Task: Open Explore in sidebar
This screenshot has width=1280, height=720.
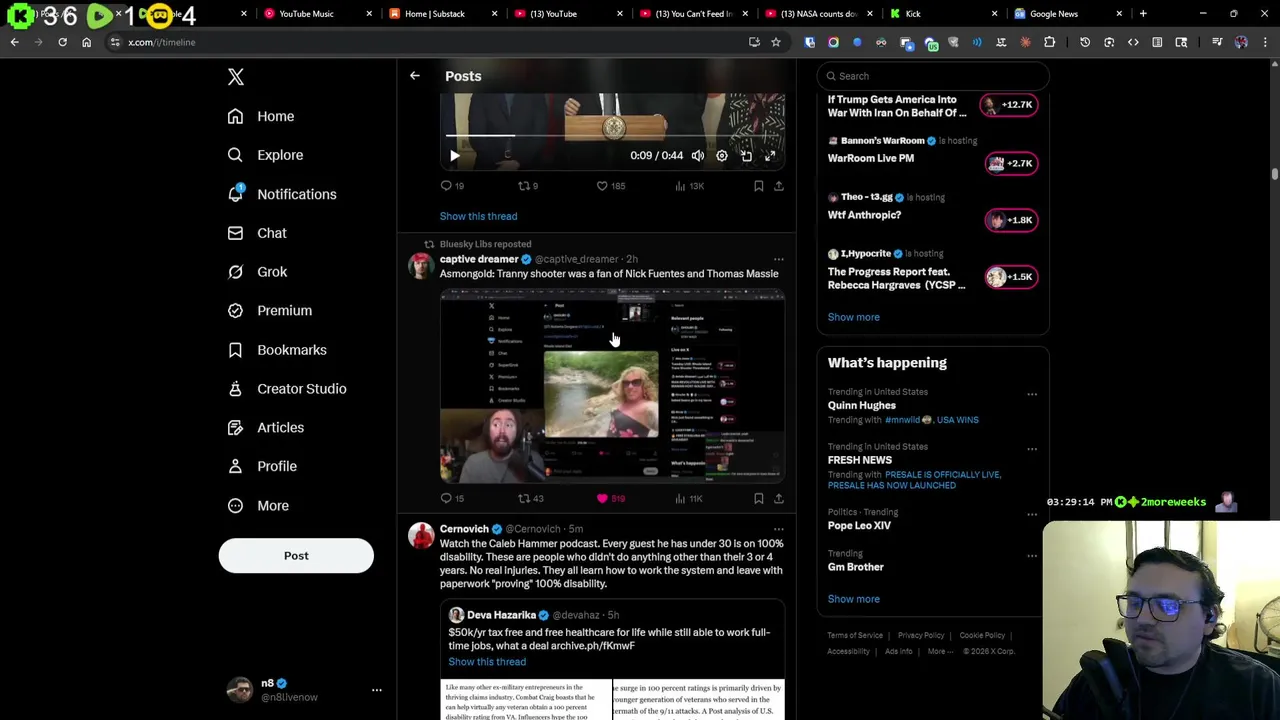Action: [265, 155]
